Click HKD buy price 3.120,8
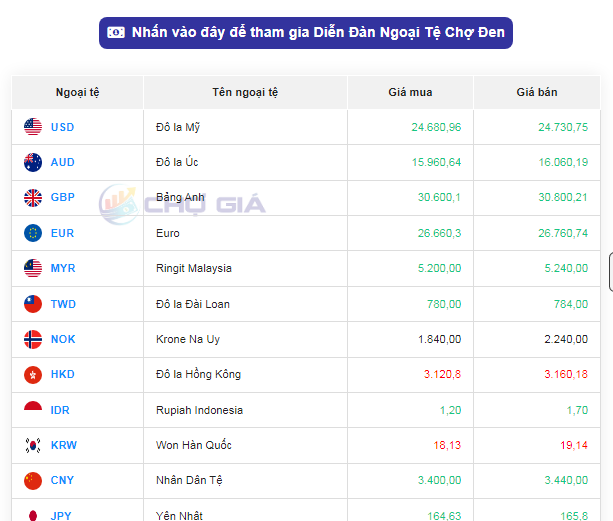 coord(443,374)
